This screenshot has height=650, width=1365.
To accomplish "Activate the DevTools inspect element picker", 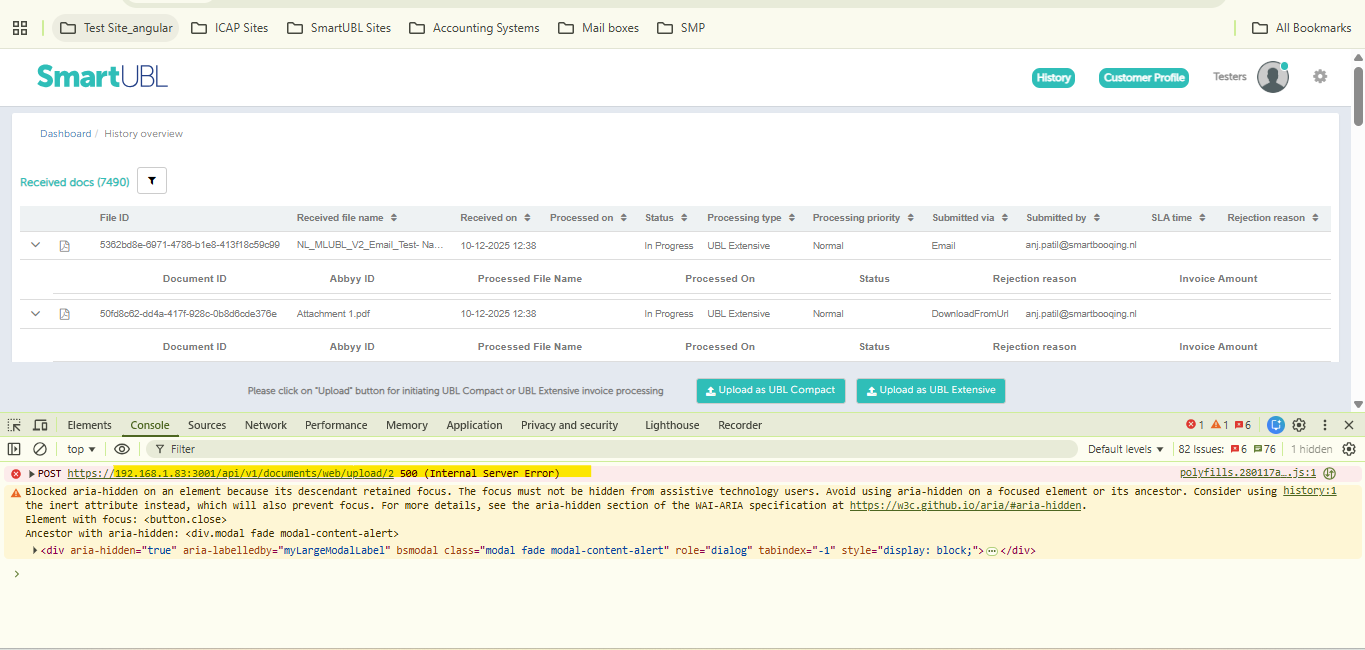I will pyautogui.click(x=15, y=425).
